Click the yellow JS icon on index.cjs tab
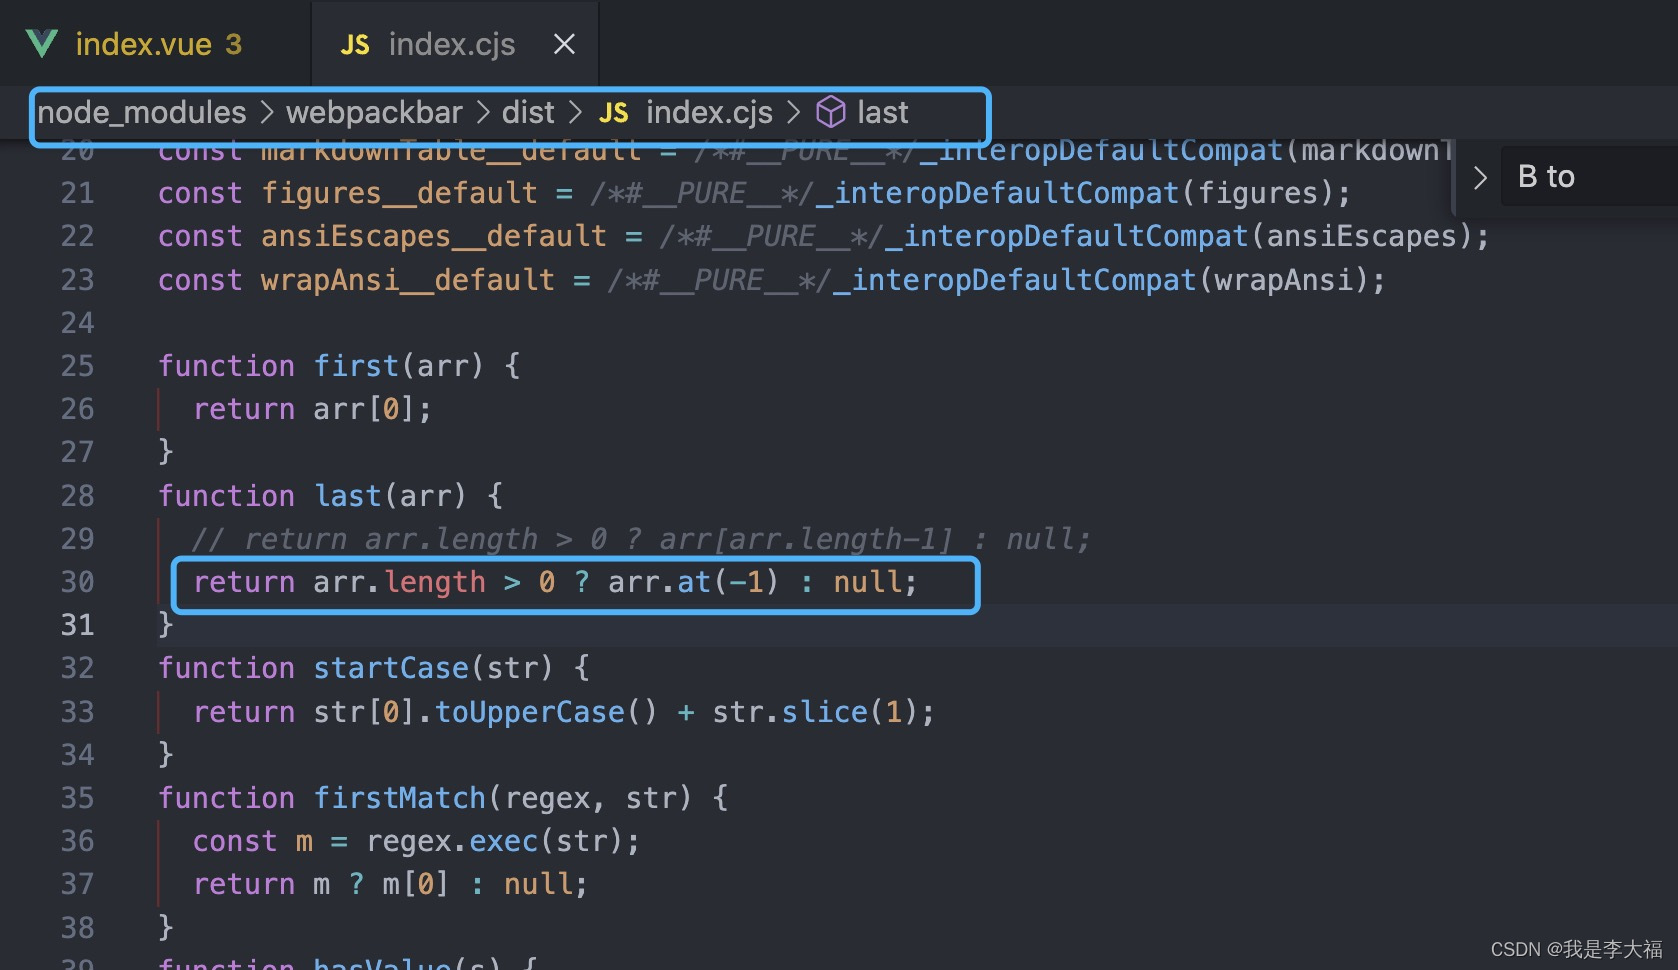The image size is (1678, 970). pos(354,43)
